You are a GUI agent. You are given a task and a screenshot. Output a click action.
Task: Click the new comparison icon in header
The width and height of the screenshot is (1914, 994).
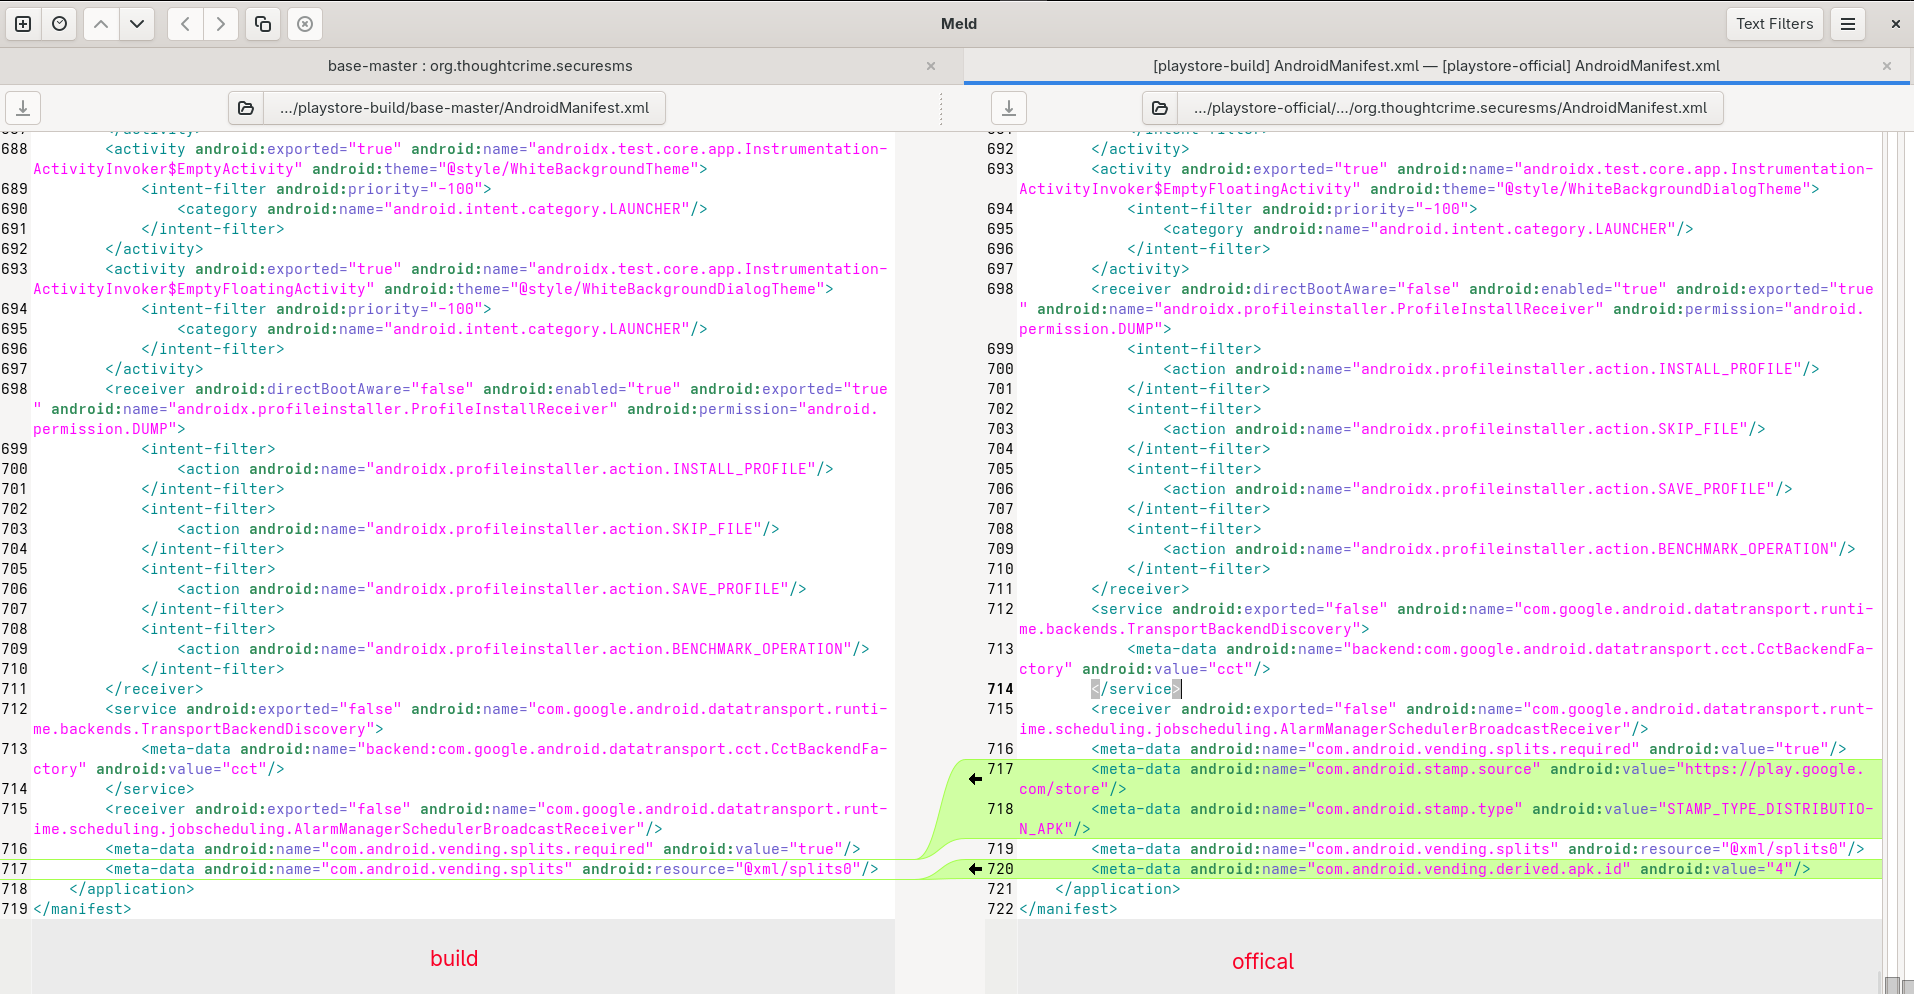tap(23, 24)
